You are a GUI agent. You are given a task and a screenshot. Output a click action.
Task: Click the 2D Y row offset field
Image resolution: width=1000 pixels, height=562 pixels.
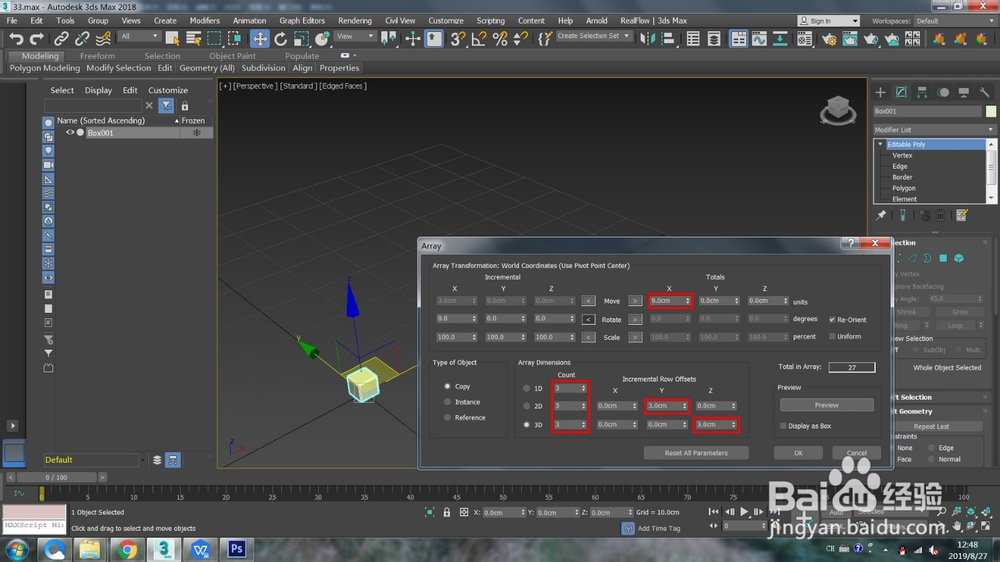click(667, 406)
